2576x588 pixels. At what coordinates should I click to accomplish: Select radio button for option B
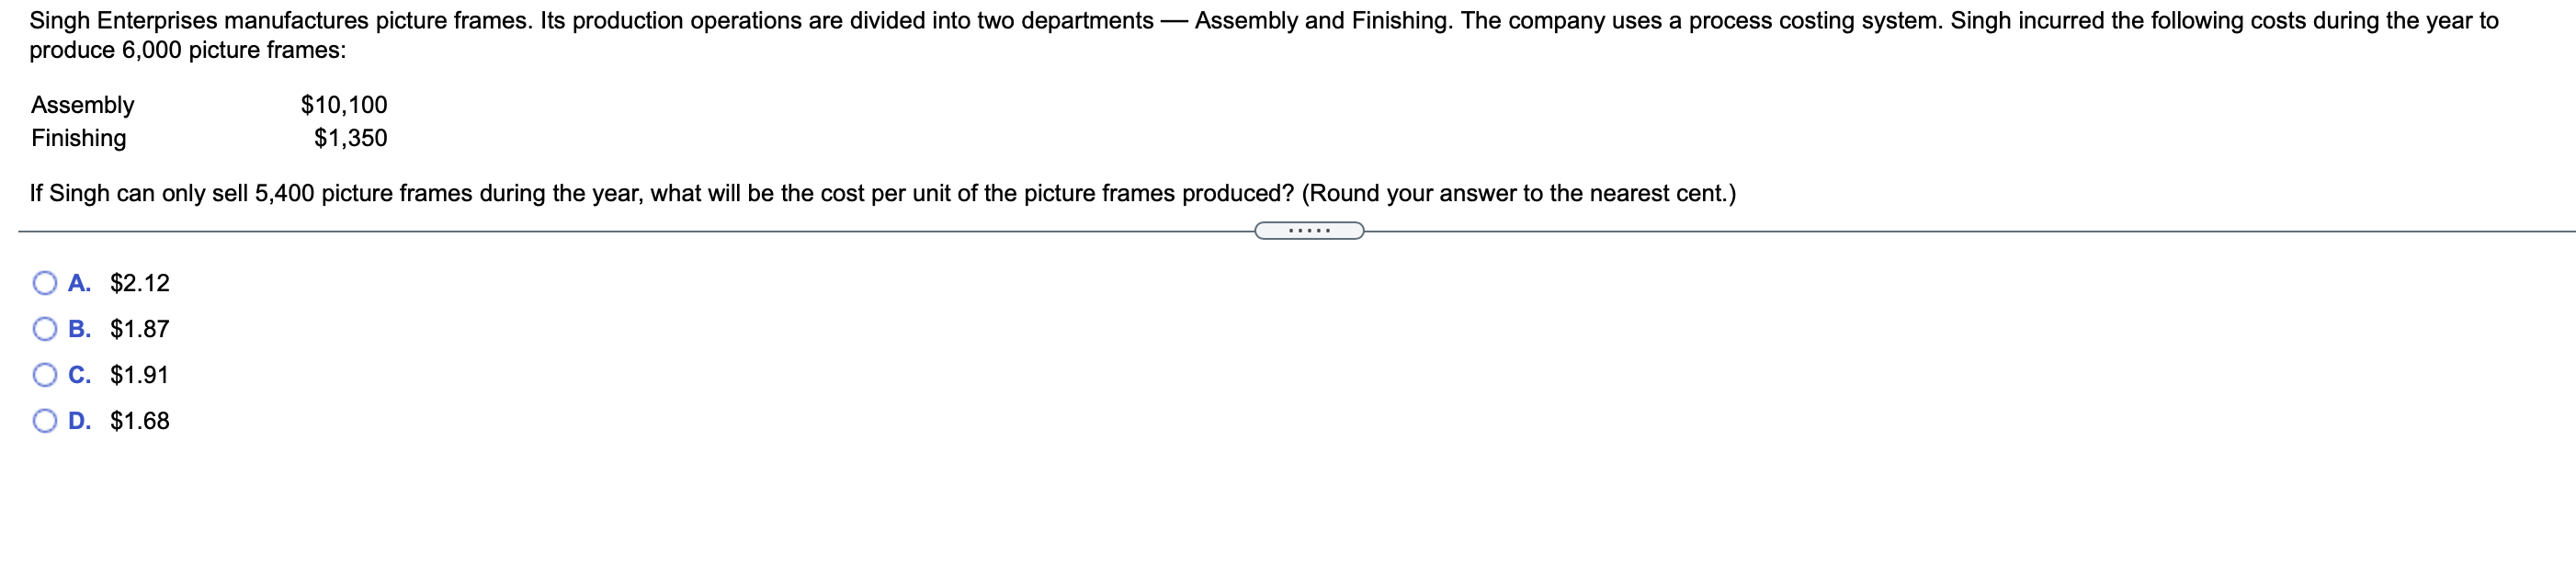pos(44,329)
